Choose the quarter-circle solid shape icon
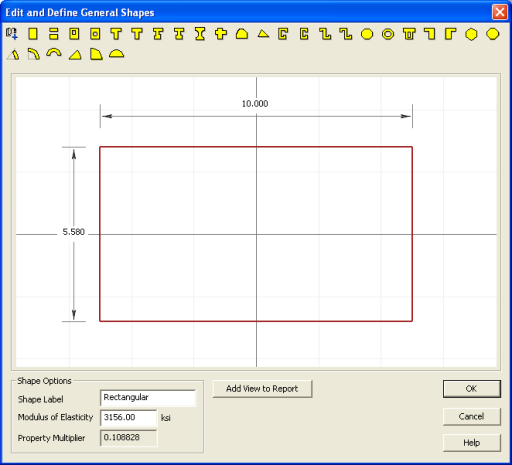The width and height of the screenshot is (512, 465). click(x=96, y=54)
